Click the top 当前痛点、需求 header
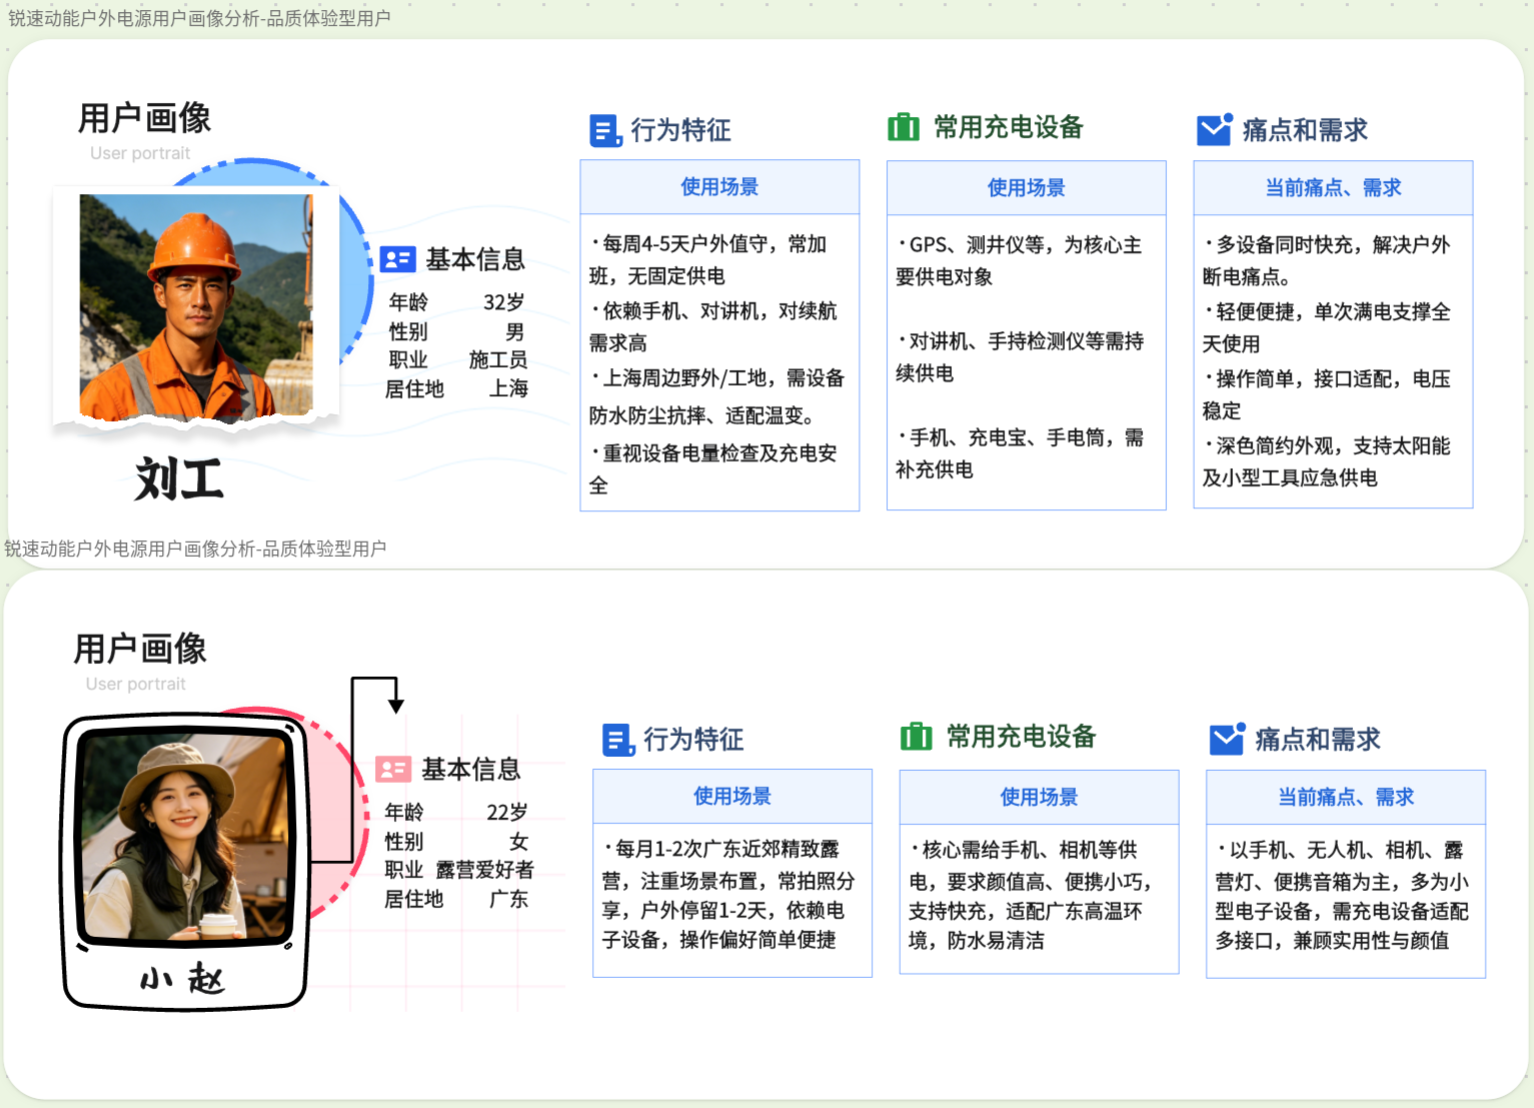Screen dimensions: 1534x1108 point(1332,188)
